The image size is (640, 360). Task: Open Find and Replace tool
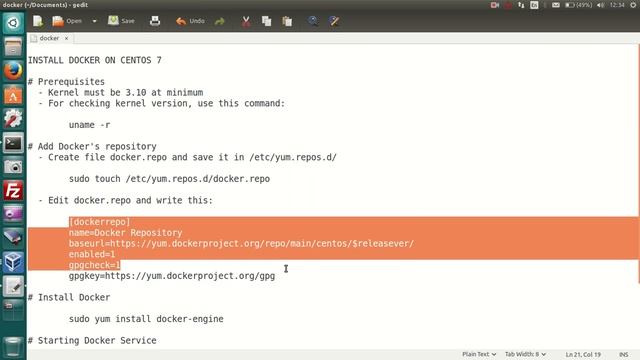tap(334, 21)
